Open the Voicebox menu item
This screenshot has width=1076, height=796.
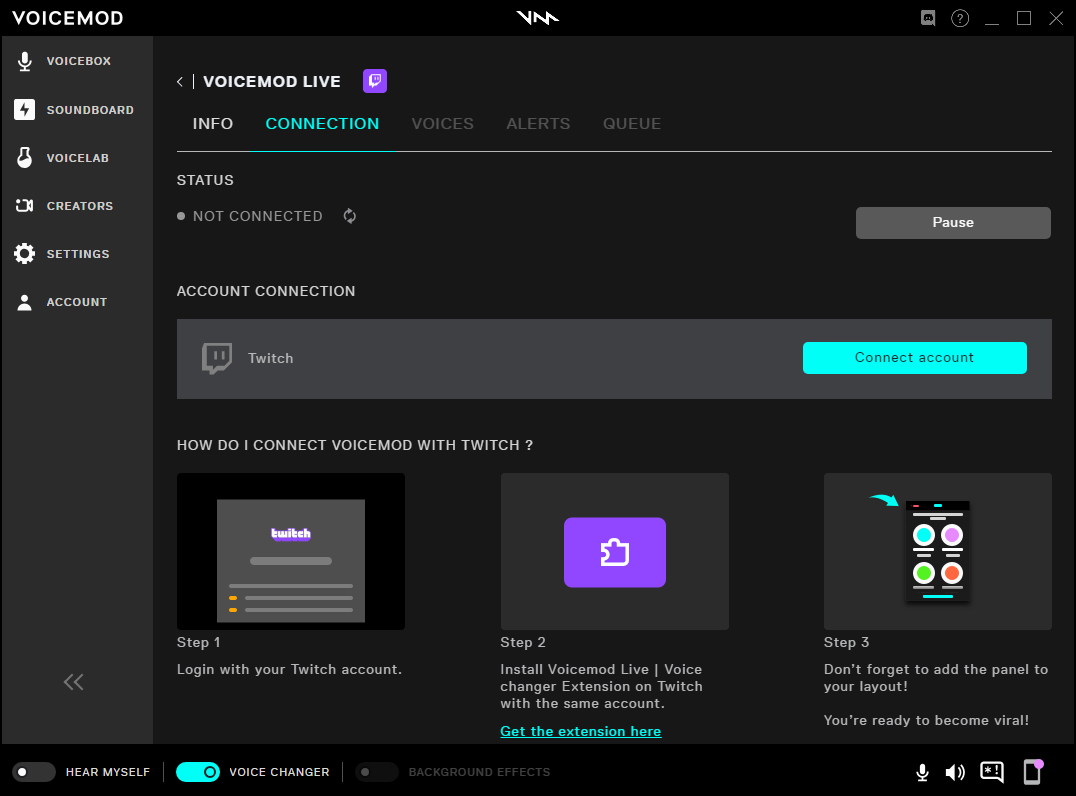point(78,61)
